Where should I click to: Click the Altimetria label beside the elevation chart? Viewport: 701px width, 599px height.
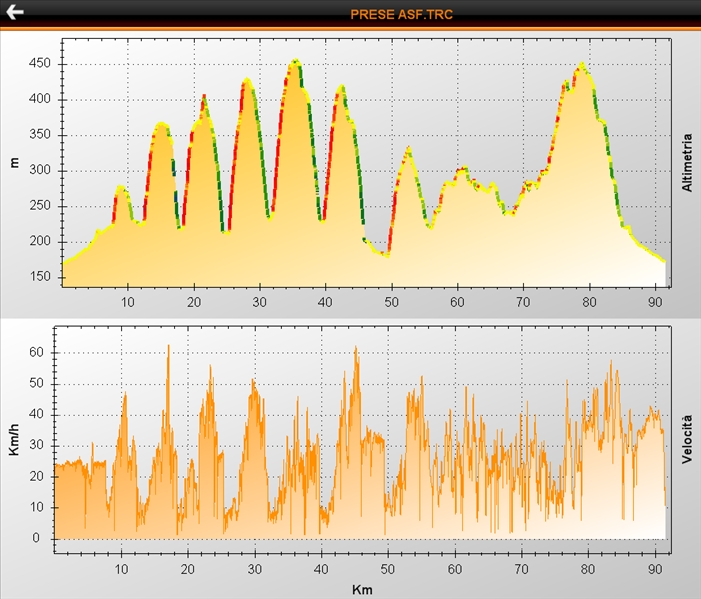(687, 163)
